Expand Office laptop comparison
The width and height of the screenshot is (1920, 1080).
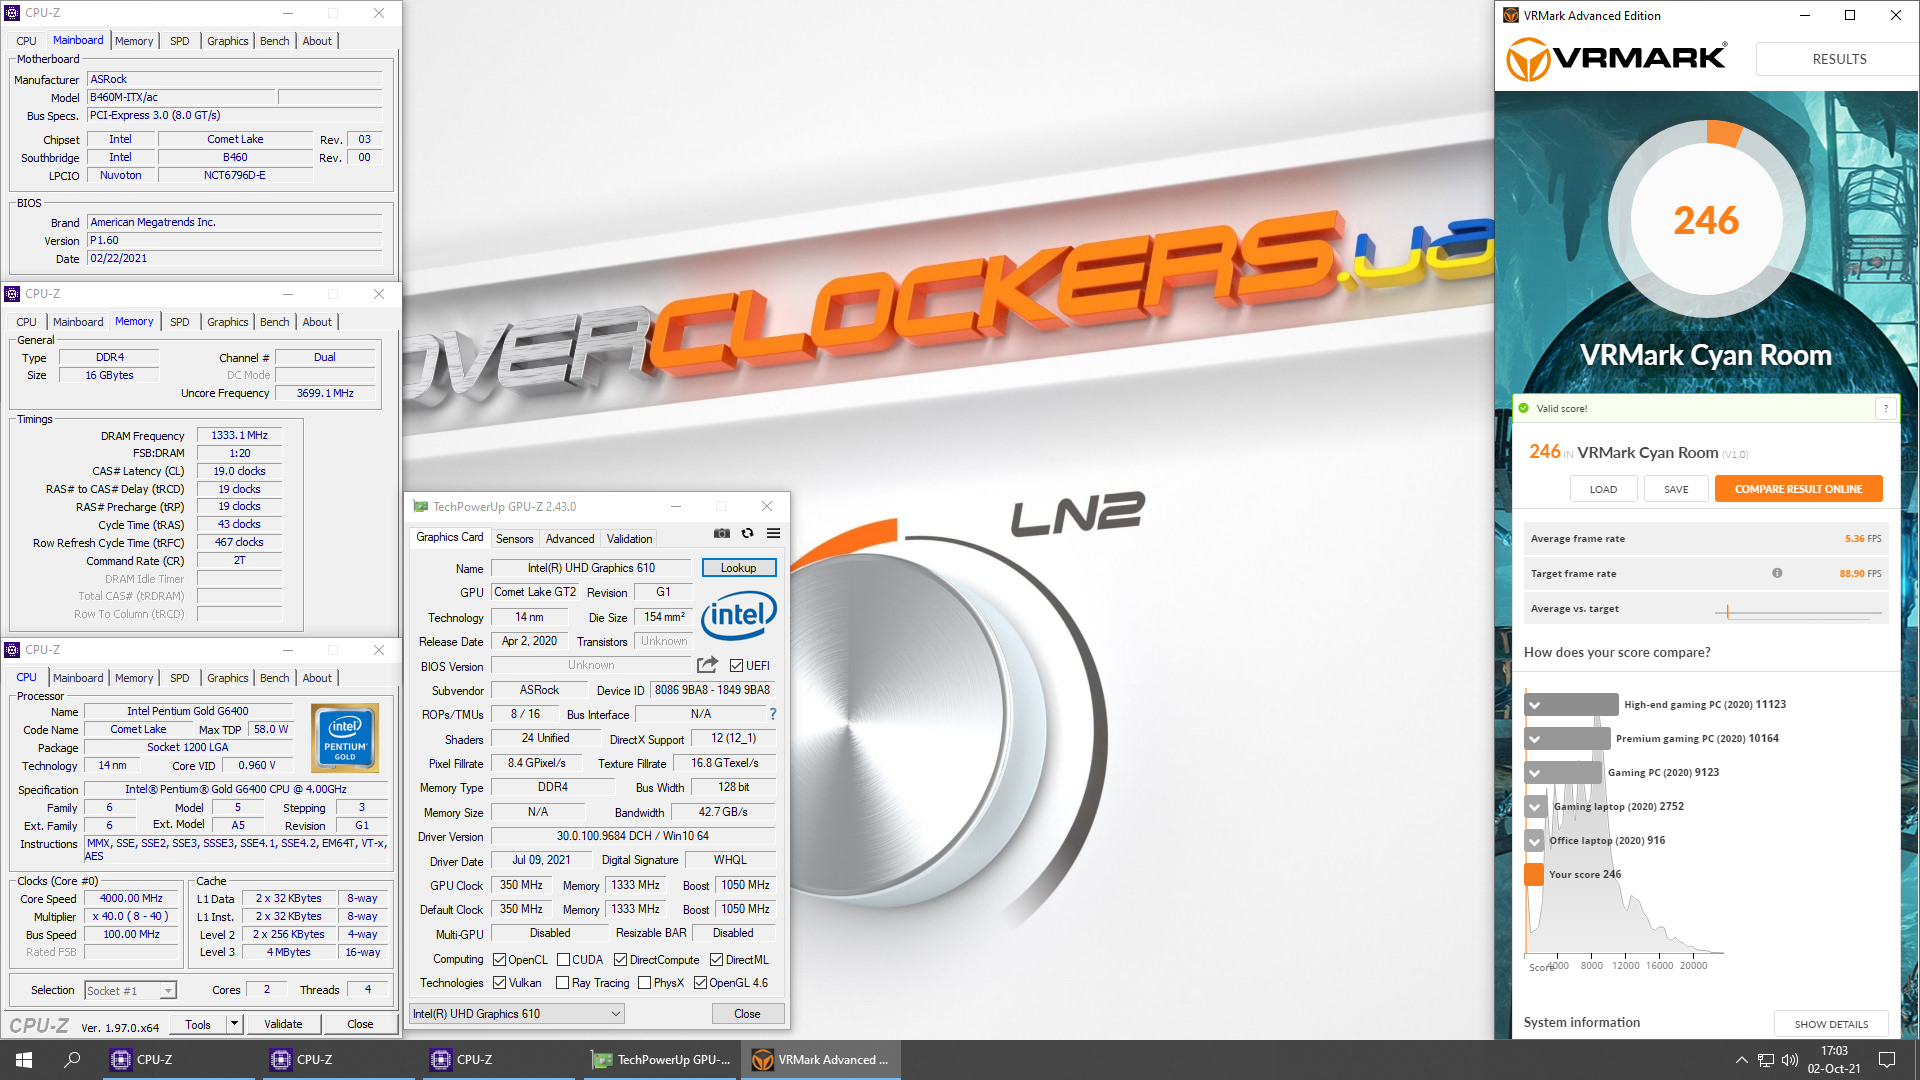coord(1535,841)
